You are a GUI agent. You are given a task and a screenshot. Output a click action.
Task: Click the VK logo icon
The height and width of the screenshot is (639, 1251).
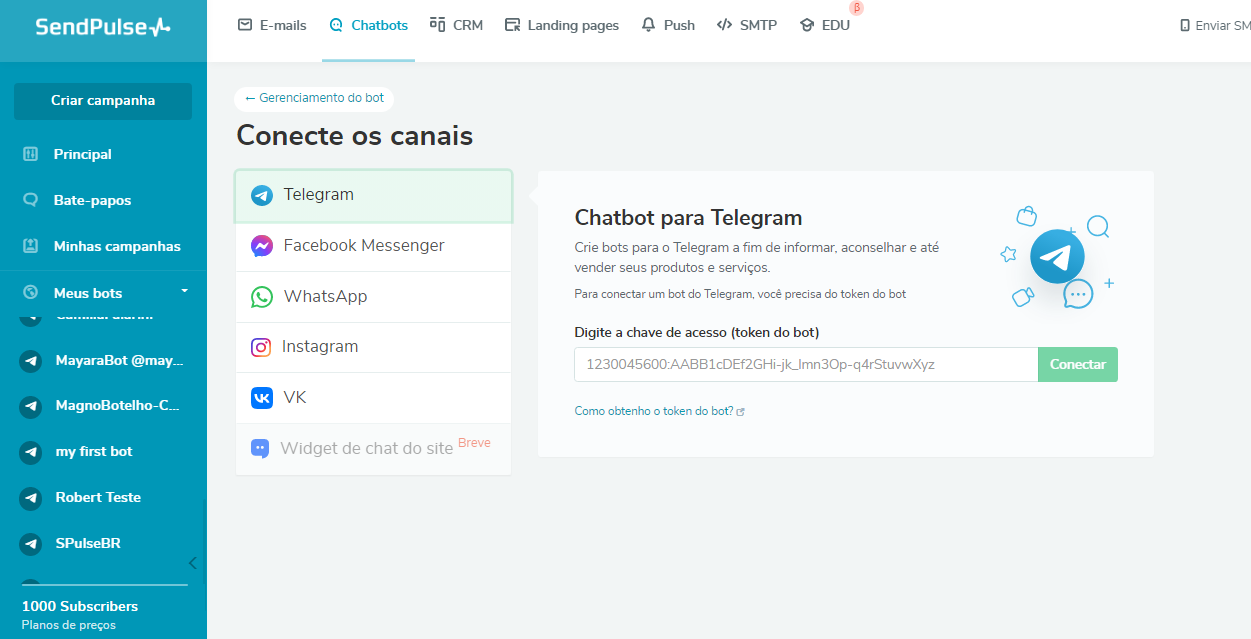click(261, 398)
